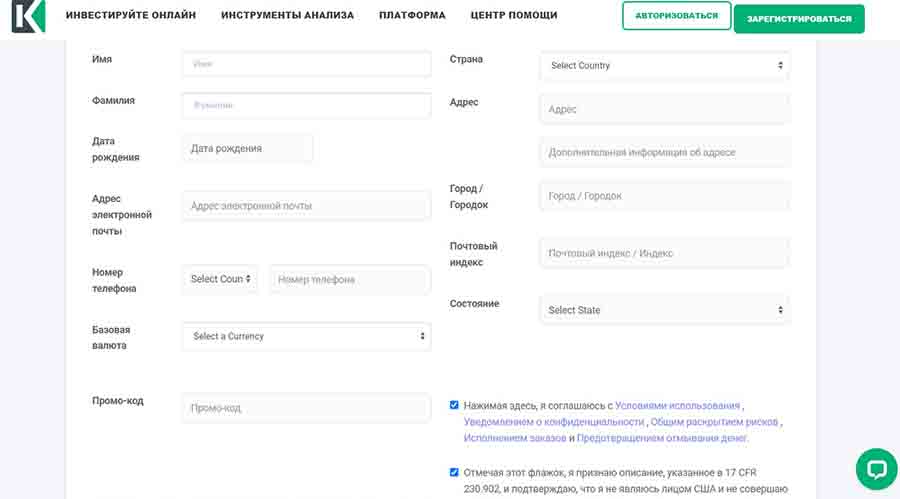Toggle the terms of use agreement checkbox
Viewport: 900px width, 499px height.
coord(455,405)
